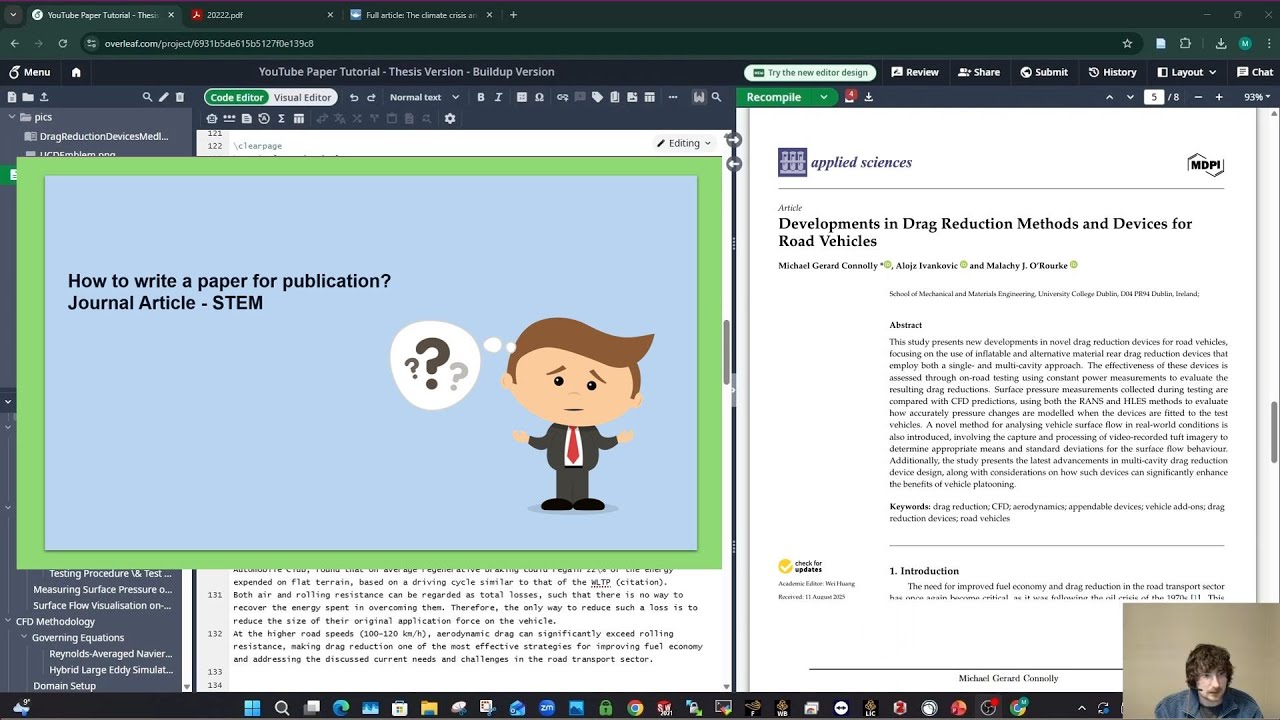The height and width of the screenshot is (720, 1280).
Task: Create a new folder in file tree
Action: [x=28, y=97]
